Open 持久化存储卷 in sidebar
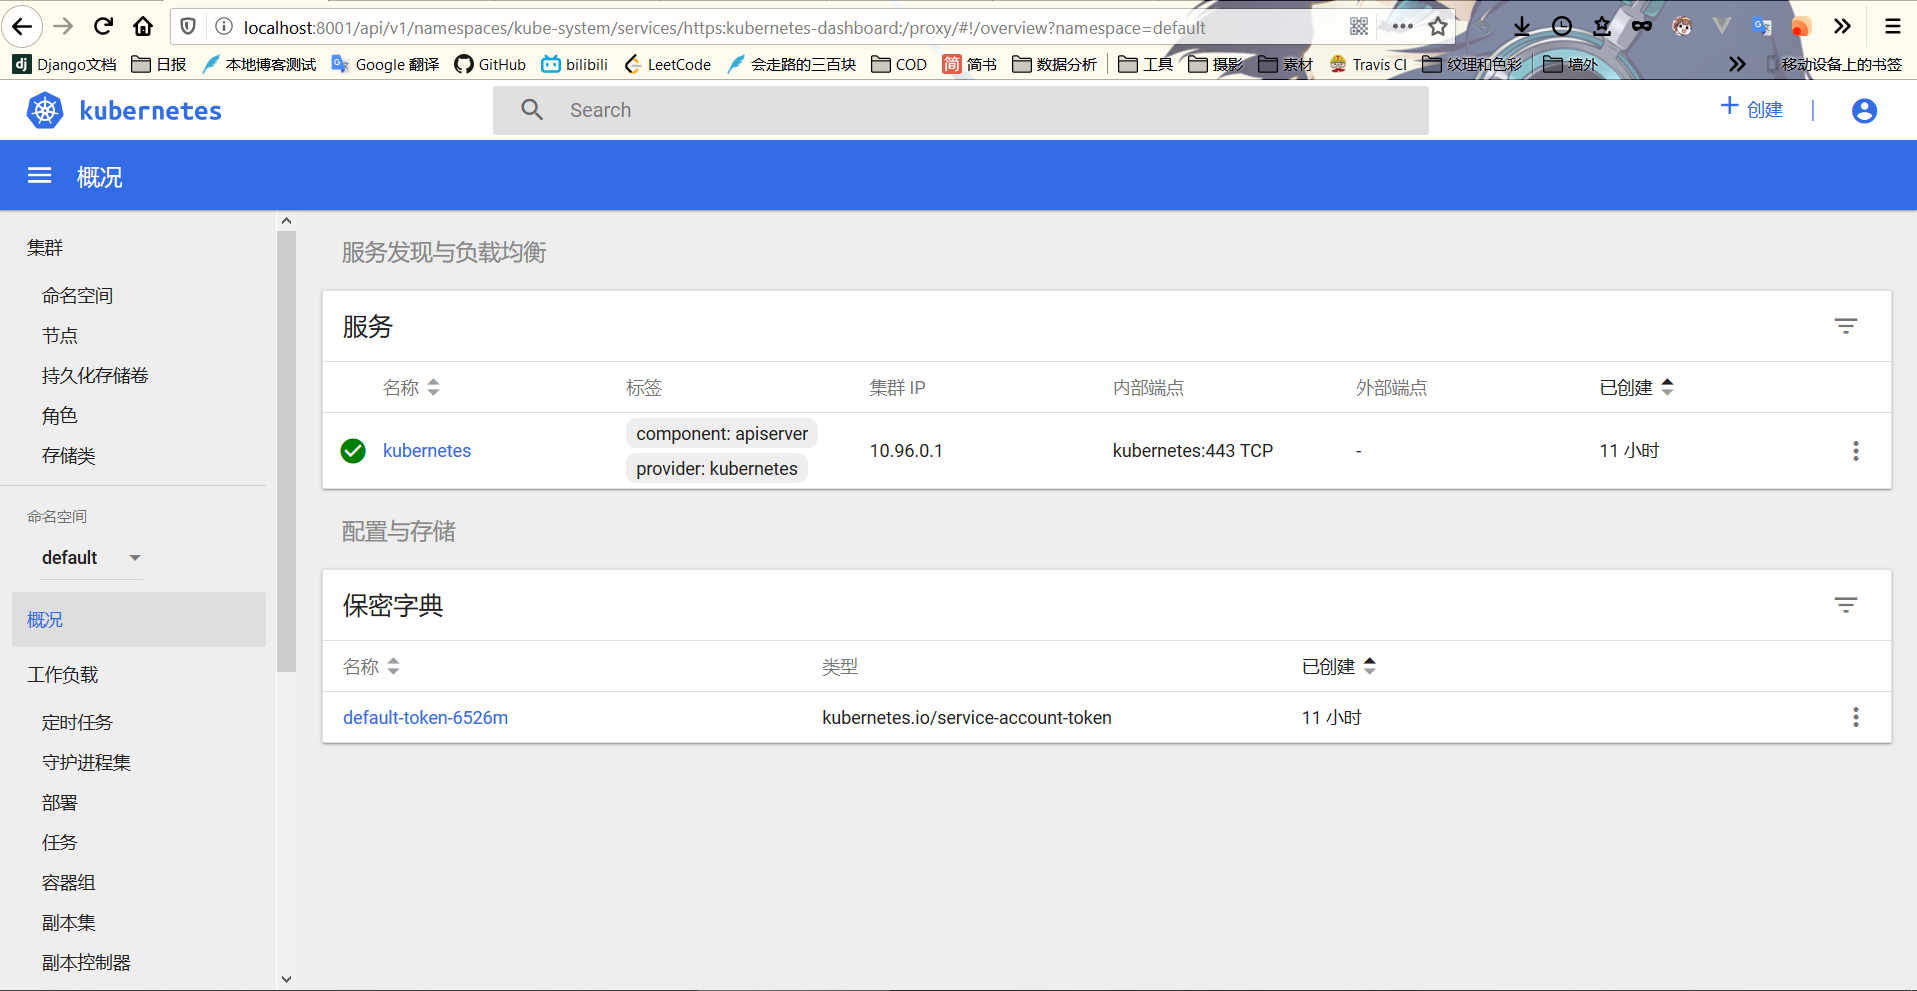 pos(95,376)
